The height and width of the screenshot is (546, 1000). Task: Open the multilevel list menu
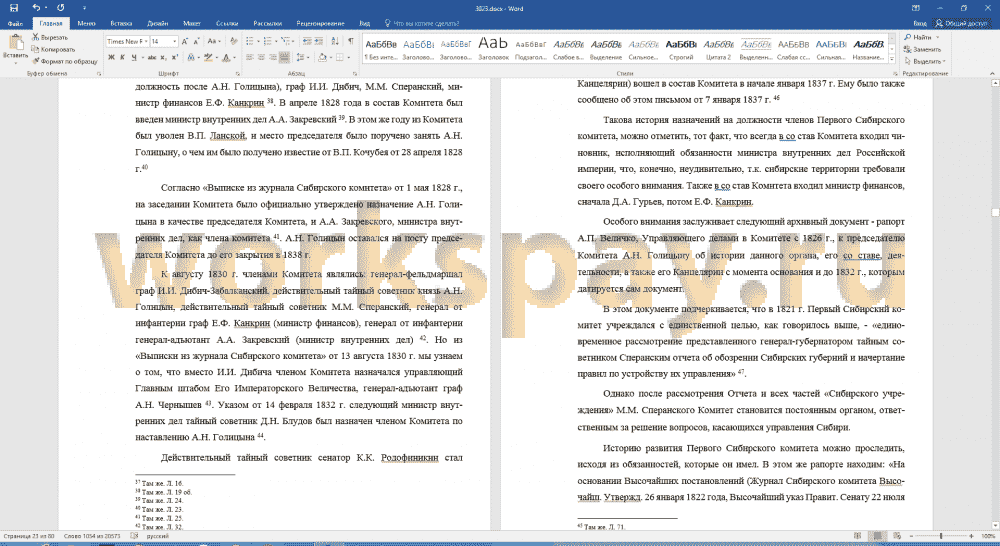tap(287, 41)
